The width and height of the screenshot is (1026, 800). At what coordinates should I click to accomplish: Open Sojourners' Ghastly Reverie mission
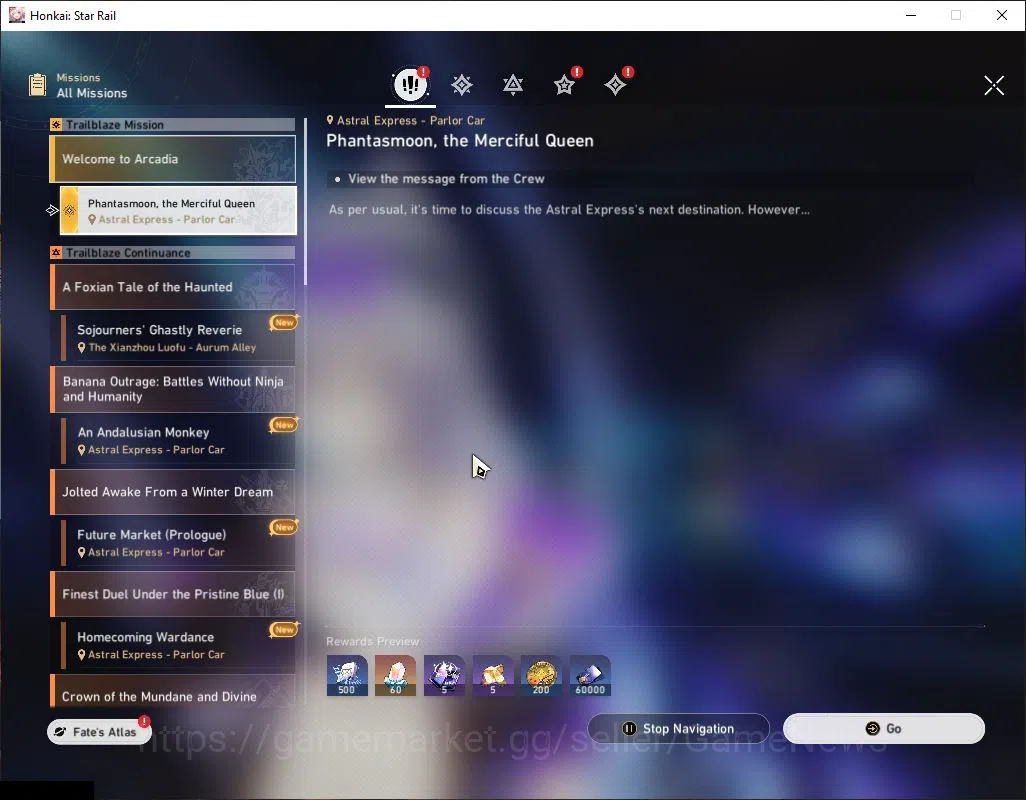tap(178, 338)
